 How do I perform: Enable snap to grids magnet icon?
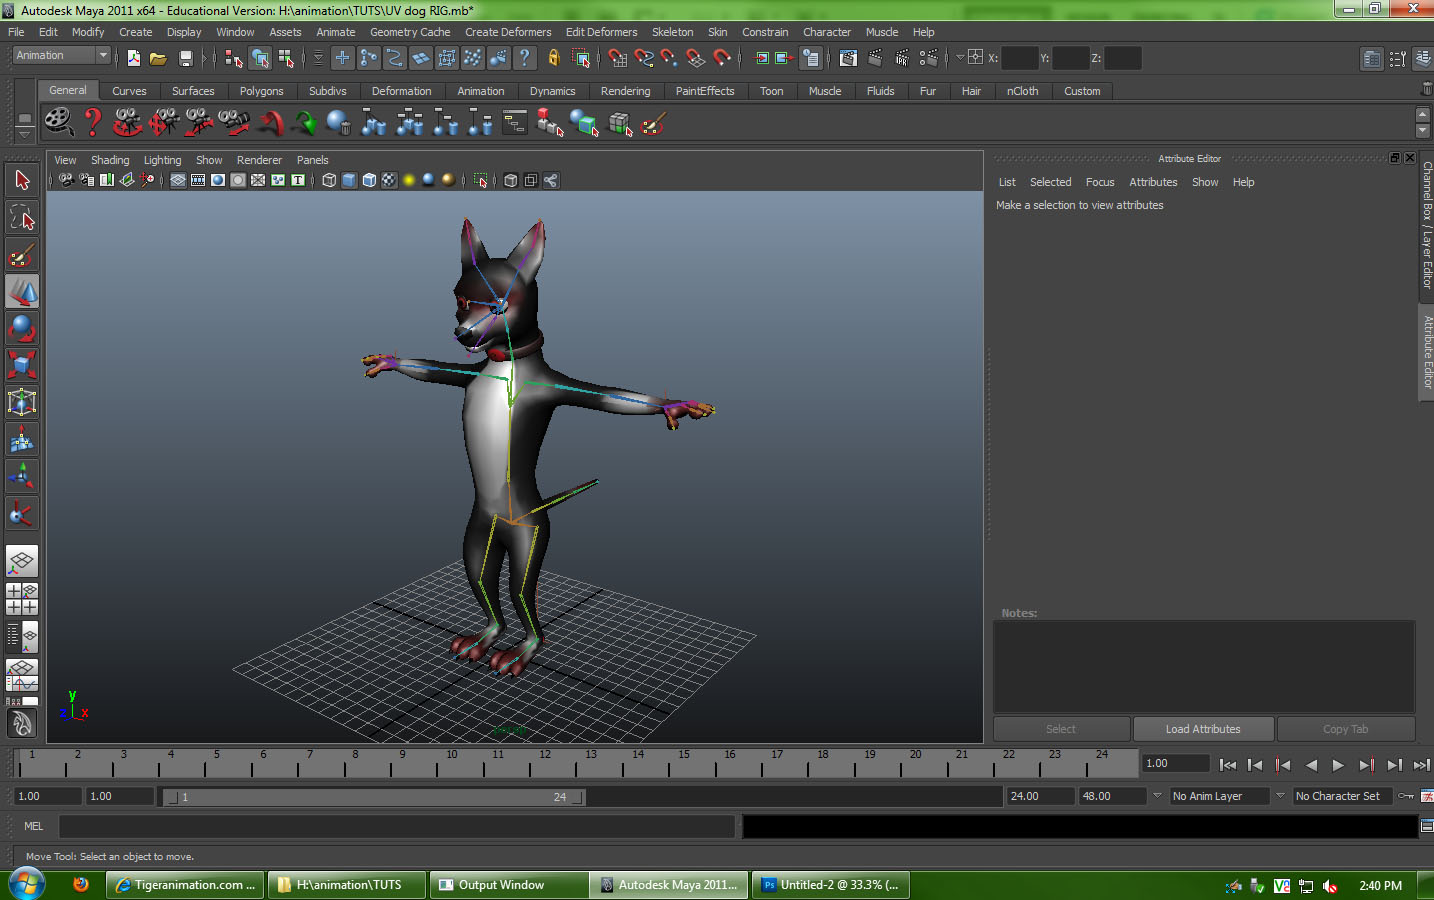[x=617, y=57]
